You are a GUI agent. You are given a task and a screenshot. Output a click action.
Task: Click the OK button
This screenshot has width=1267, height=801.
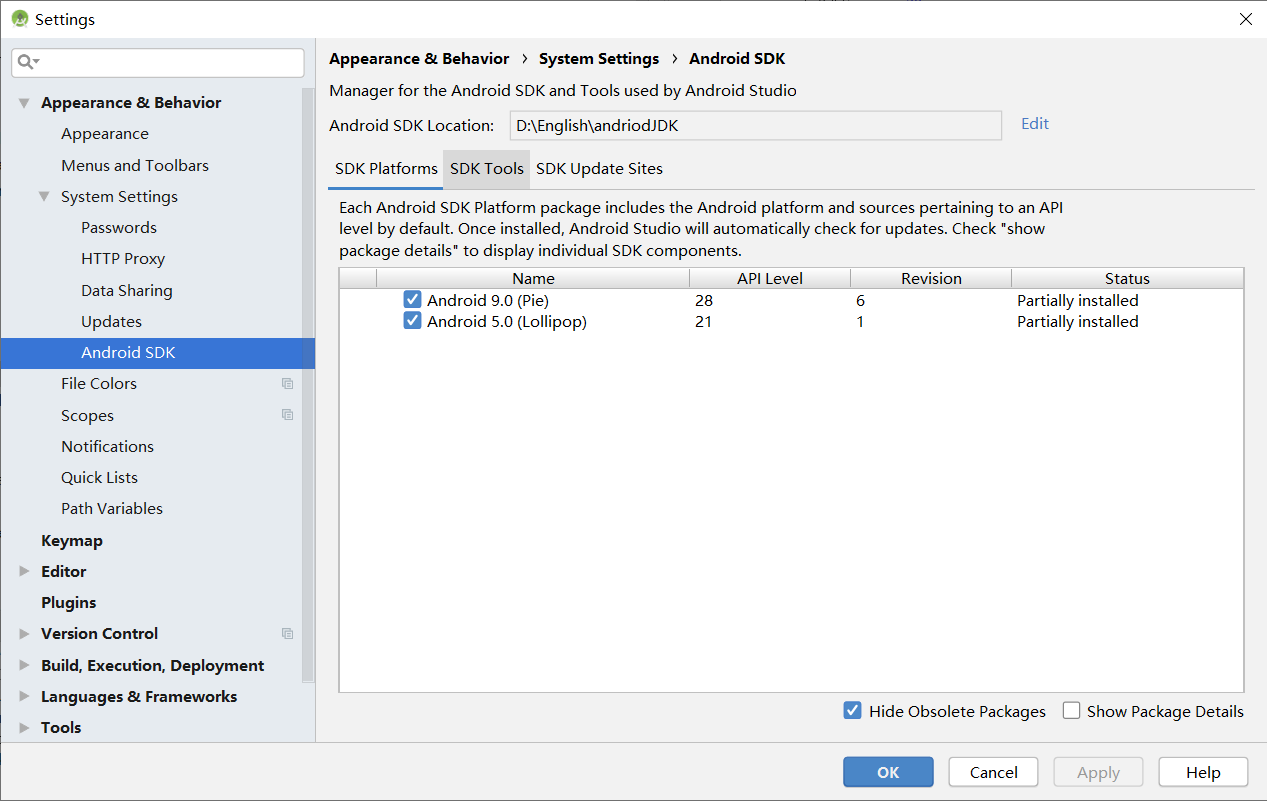click(888, 772)
